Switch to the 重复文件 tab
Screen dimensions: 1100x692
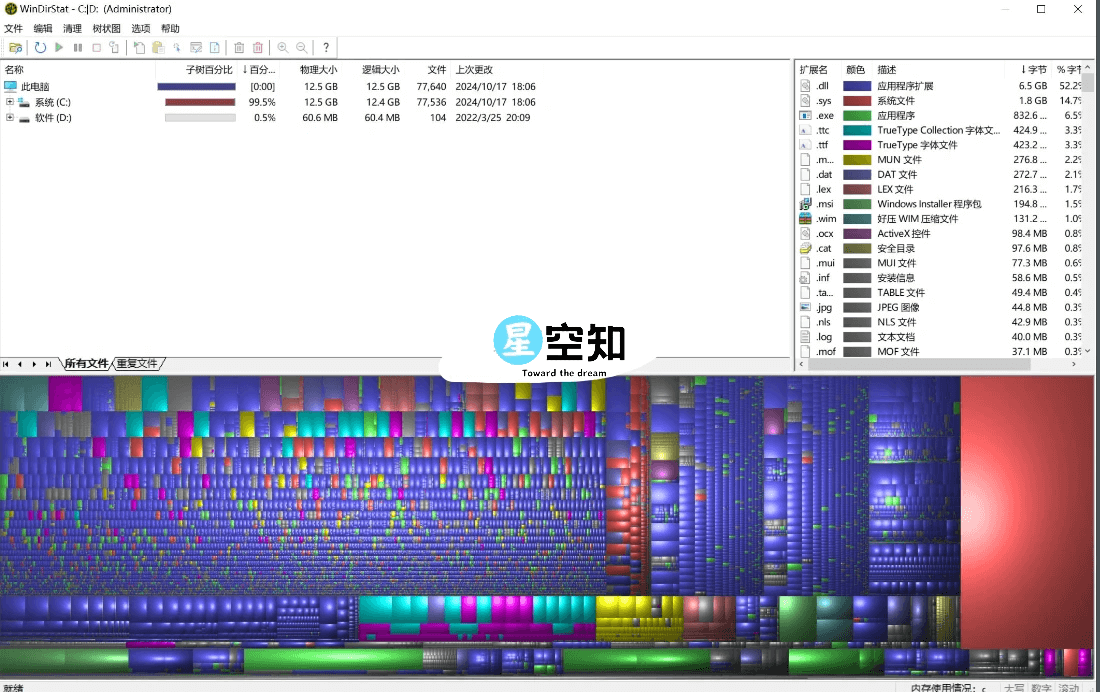tap(138, 363)
